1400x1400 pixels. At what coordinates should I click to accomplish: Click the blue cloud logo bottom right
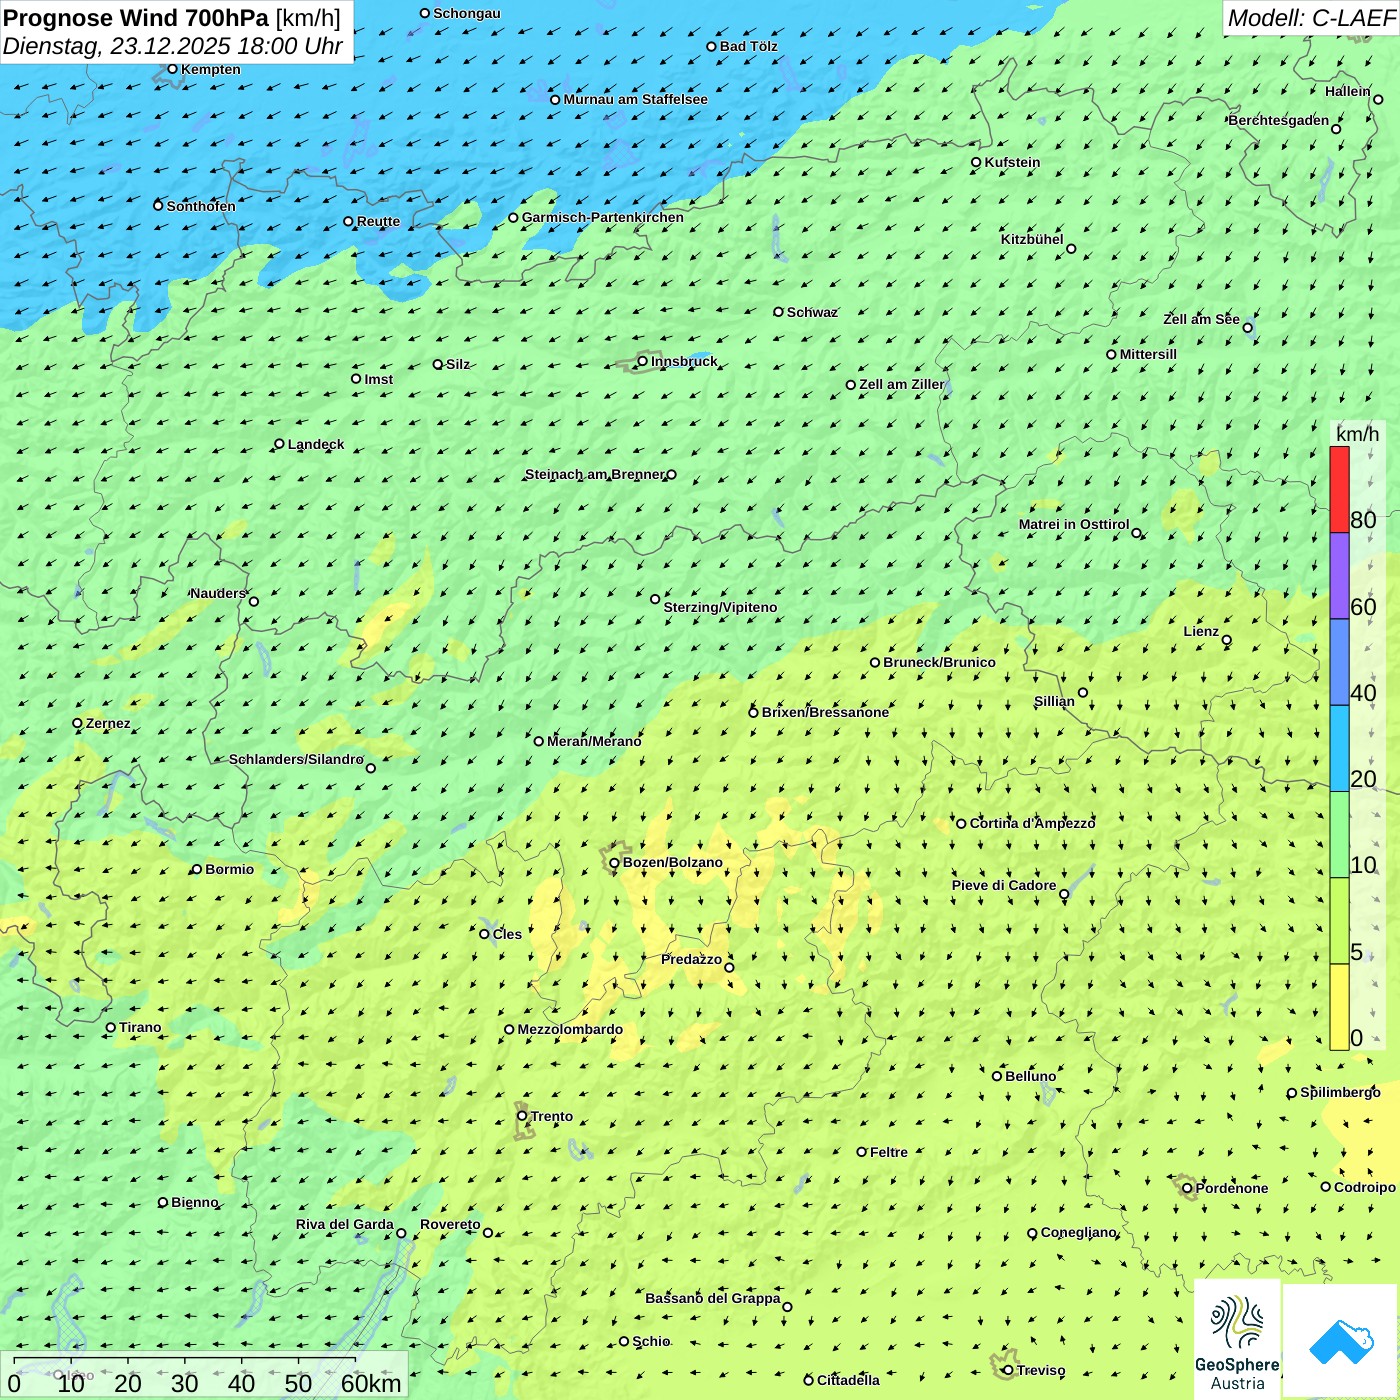pos(1340,1340)
